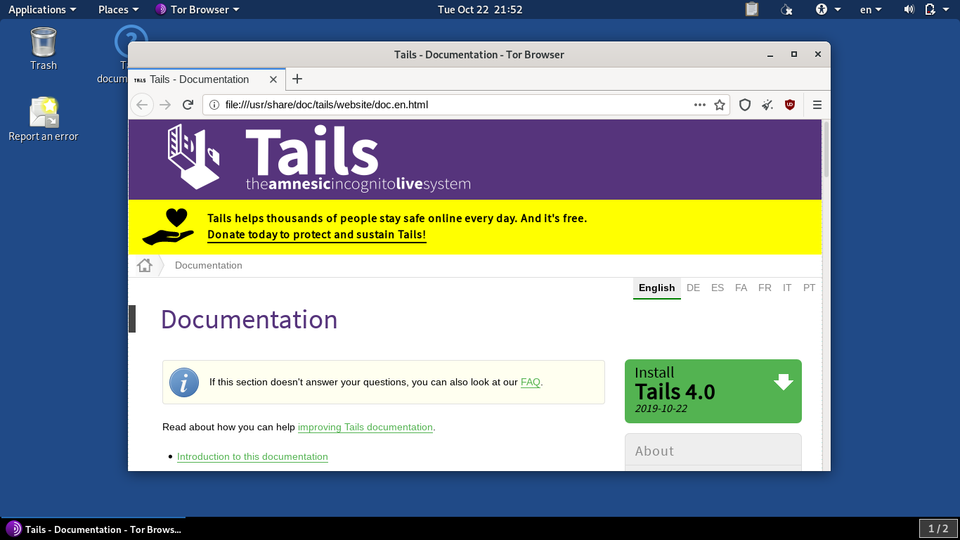Image resolution: width=960 pixels, height=540 pixels.
Task: Open improving Tails documentation link
Action: [365, 427]
